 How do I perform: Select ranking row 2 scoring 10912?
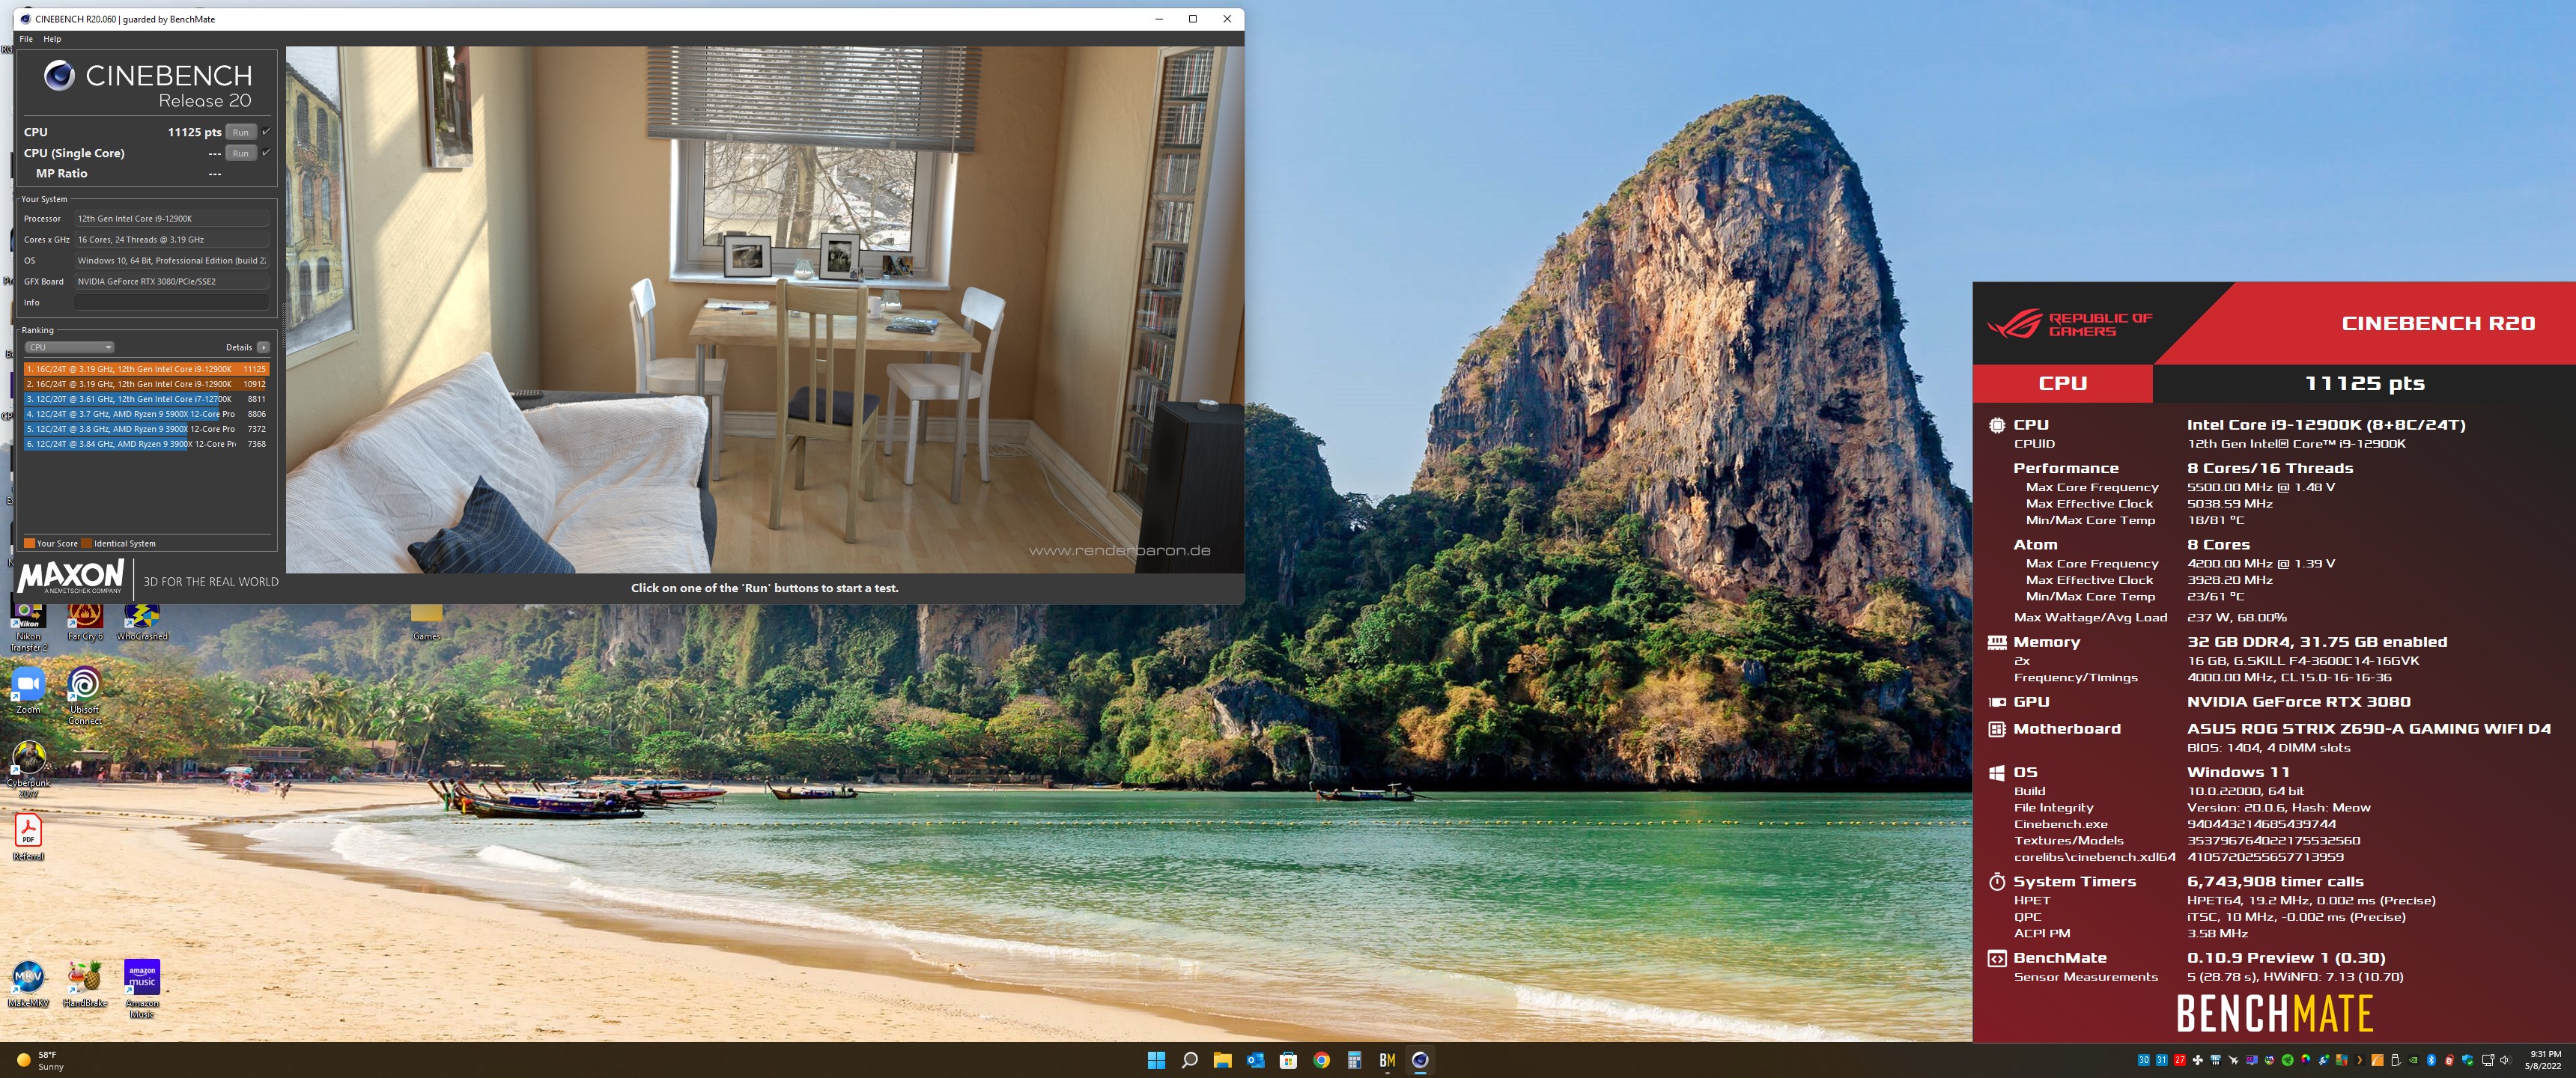pos(146,384)
